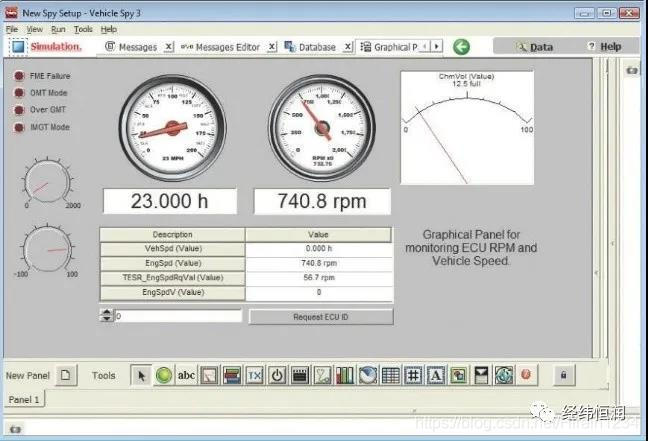Choose the letter A text tool
The image size is (648, 441).
coord(436,375)
